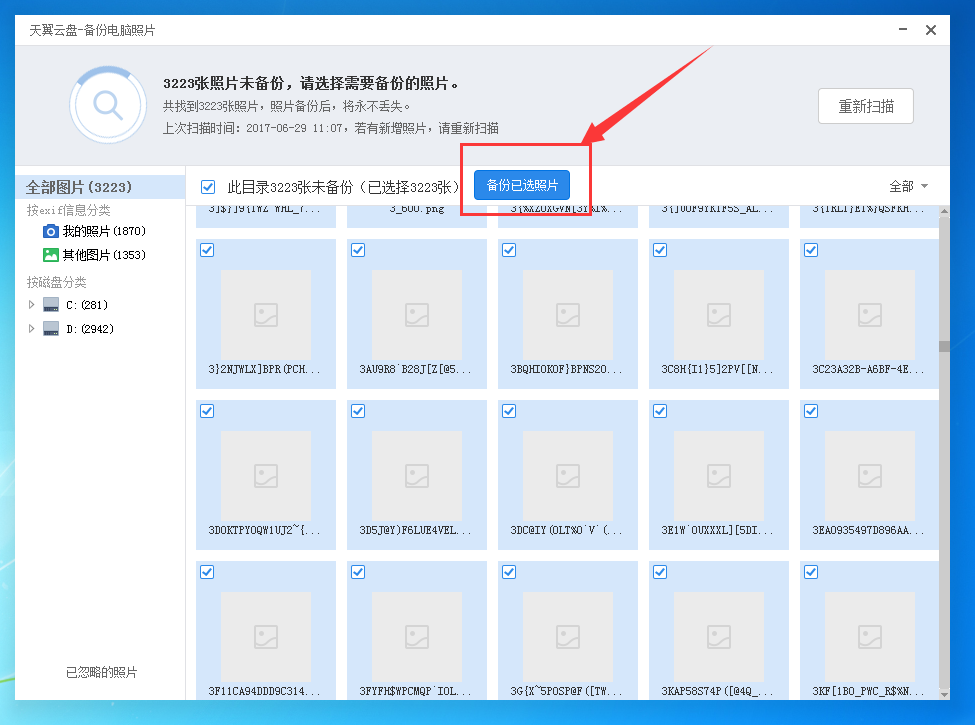This screenshot has height=725, width=975.
Task: Expand the D:(2942) disk tree node
Action: pyautogui.click(x=31, y=328)
